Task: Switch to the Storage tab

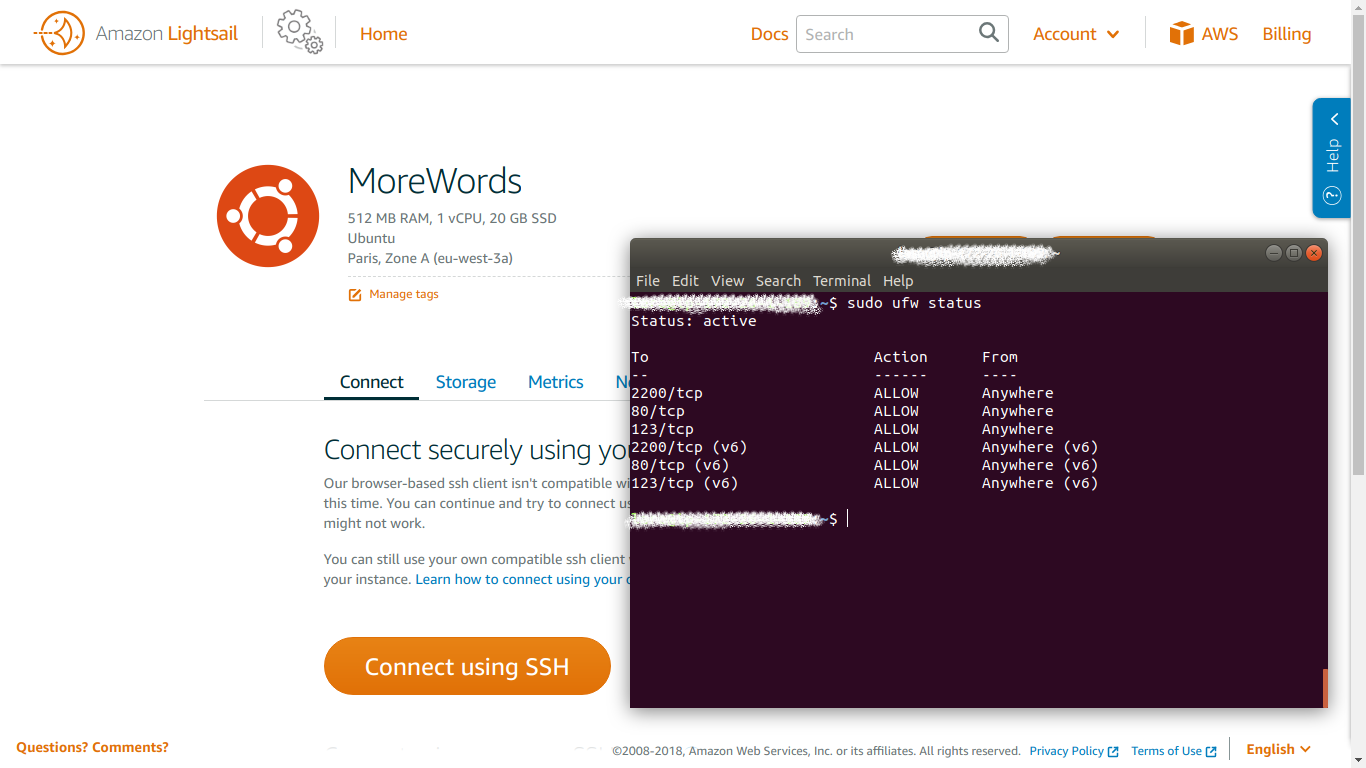Action: (466, 382)
